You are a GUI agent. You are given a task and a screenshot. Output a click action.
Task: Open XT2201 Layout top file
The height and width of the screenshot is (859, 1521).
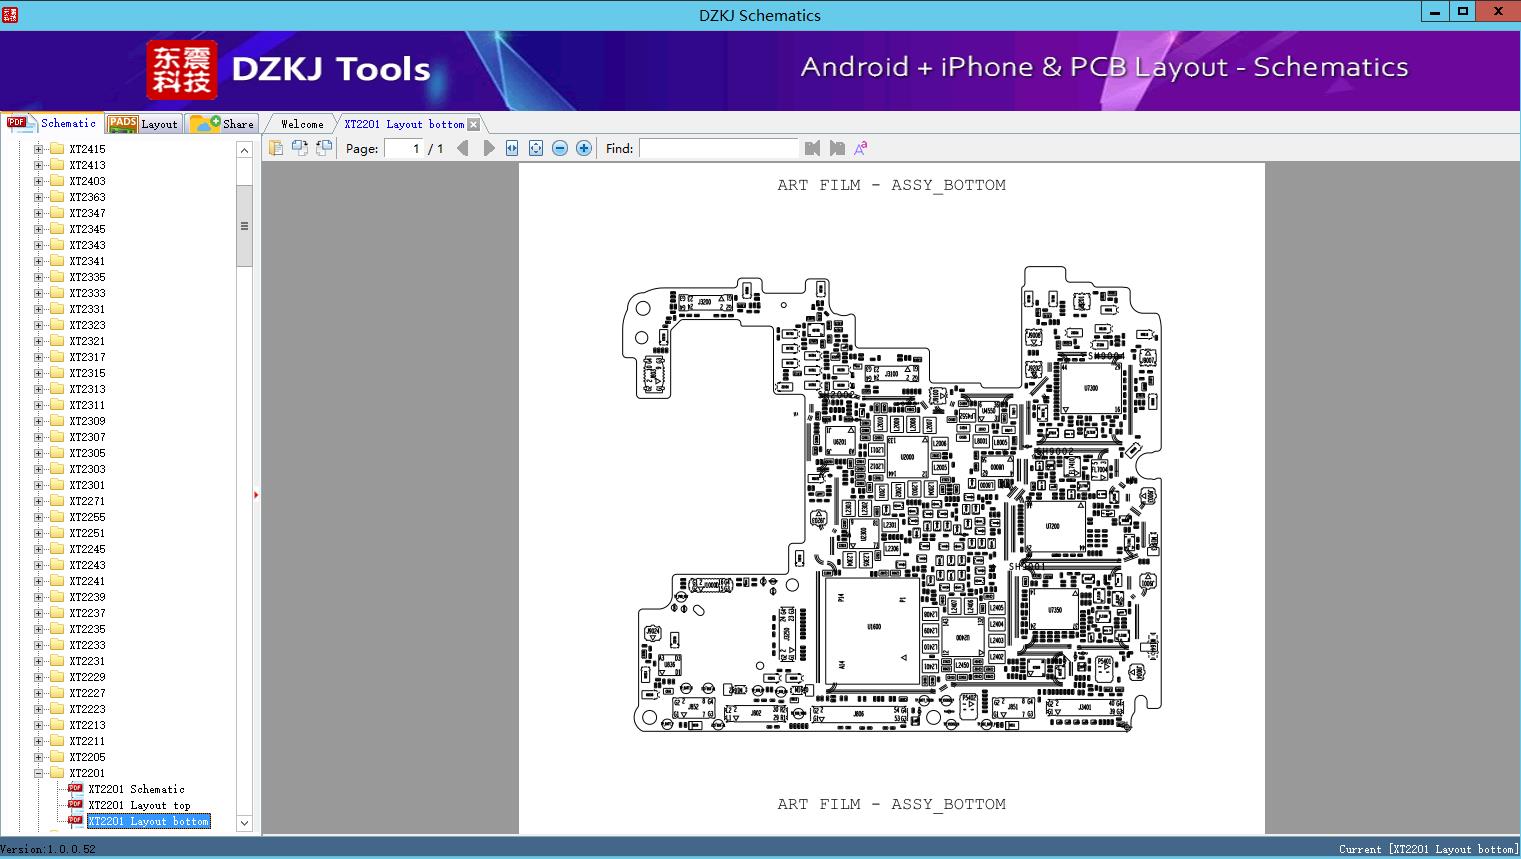(x=139, y=805)
